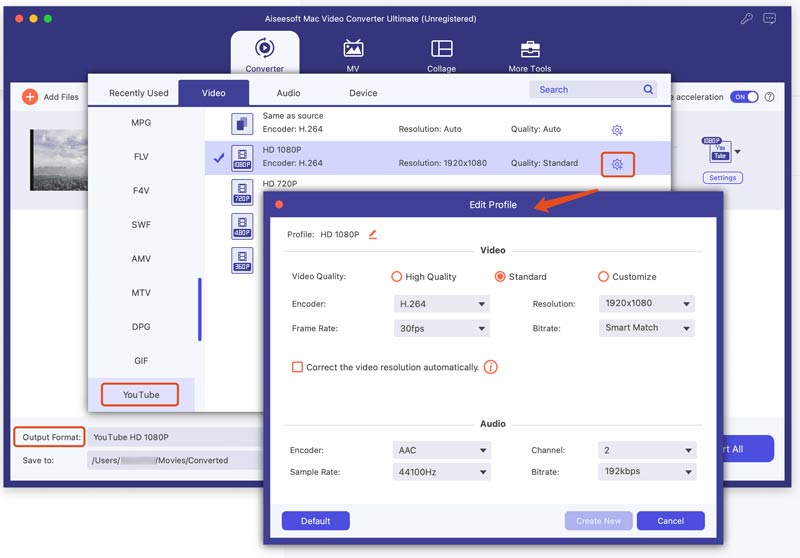Click the key registration icon
The width and height of the screenshot is (800, 558).
point(746,19)
